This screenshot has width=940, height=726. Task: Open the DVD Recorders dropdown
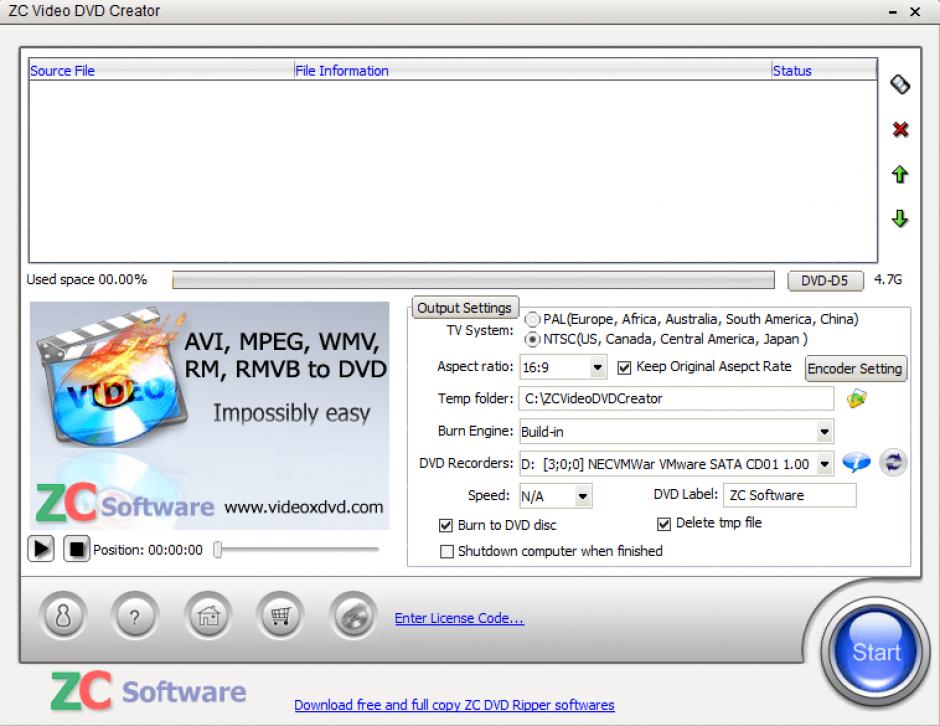825,464
